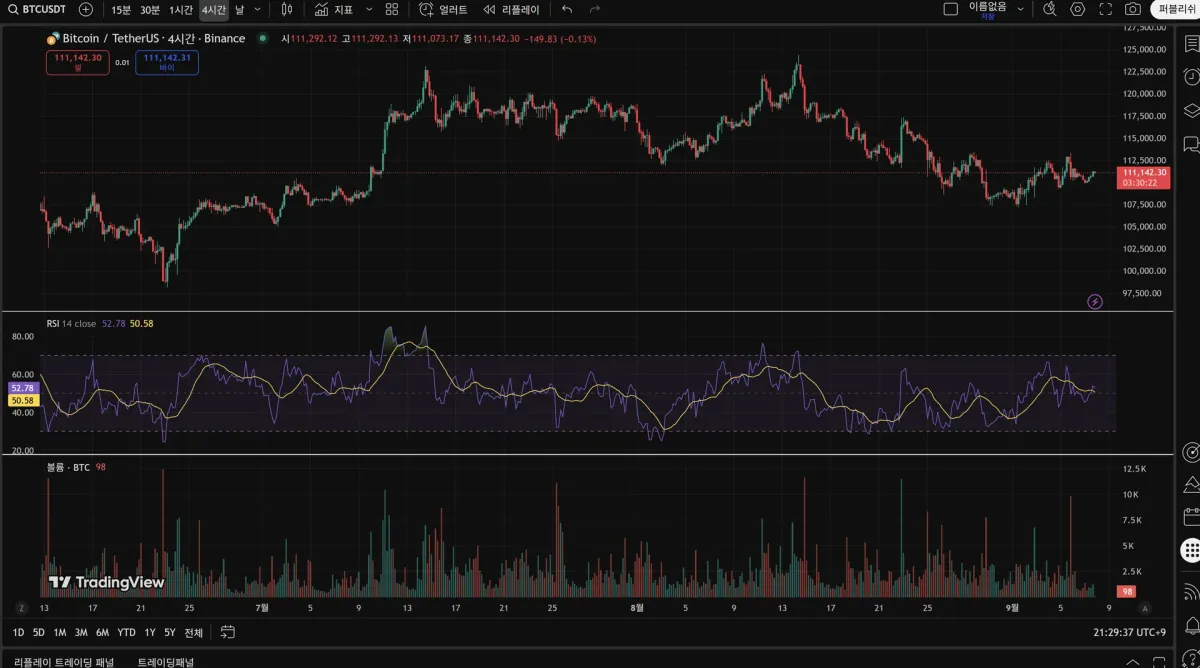Set the date range to YTD
This screenshot has width=1200, height=668.
[x=126, y=632]
